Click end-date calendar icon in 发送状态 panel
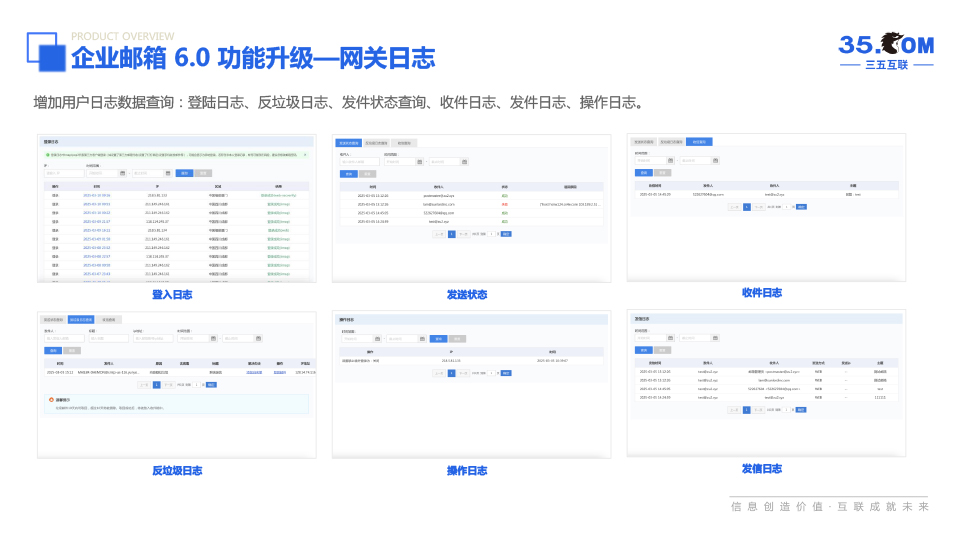The width and height of the screenshot is (960, 540). pos(463,161)
